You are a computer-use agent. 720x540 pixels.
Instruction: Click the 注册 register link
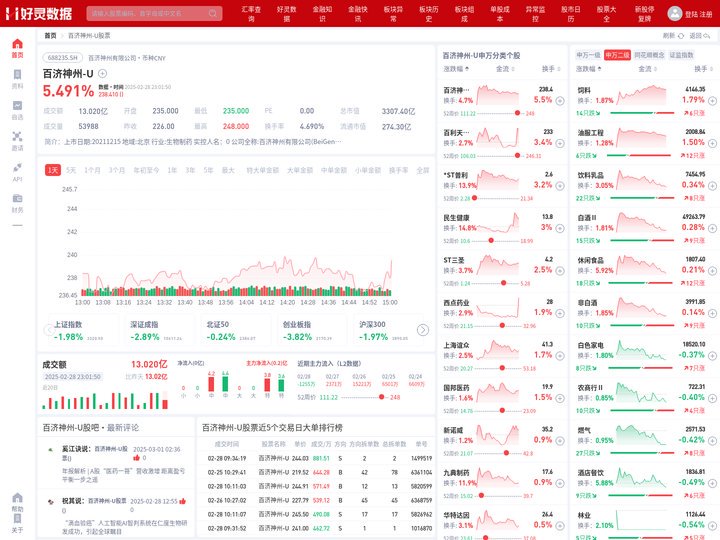click(706, 14)
